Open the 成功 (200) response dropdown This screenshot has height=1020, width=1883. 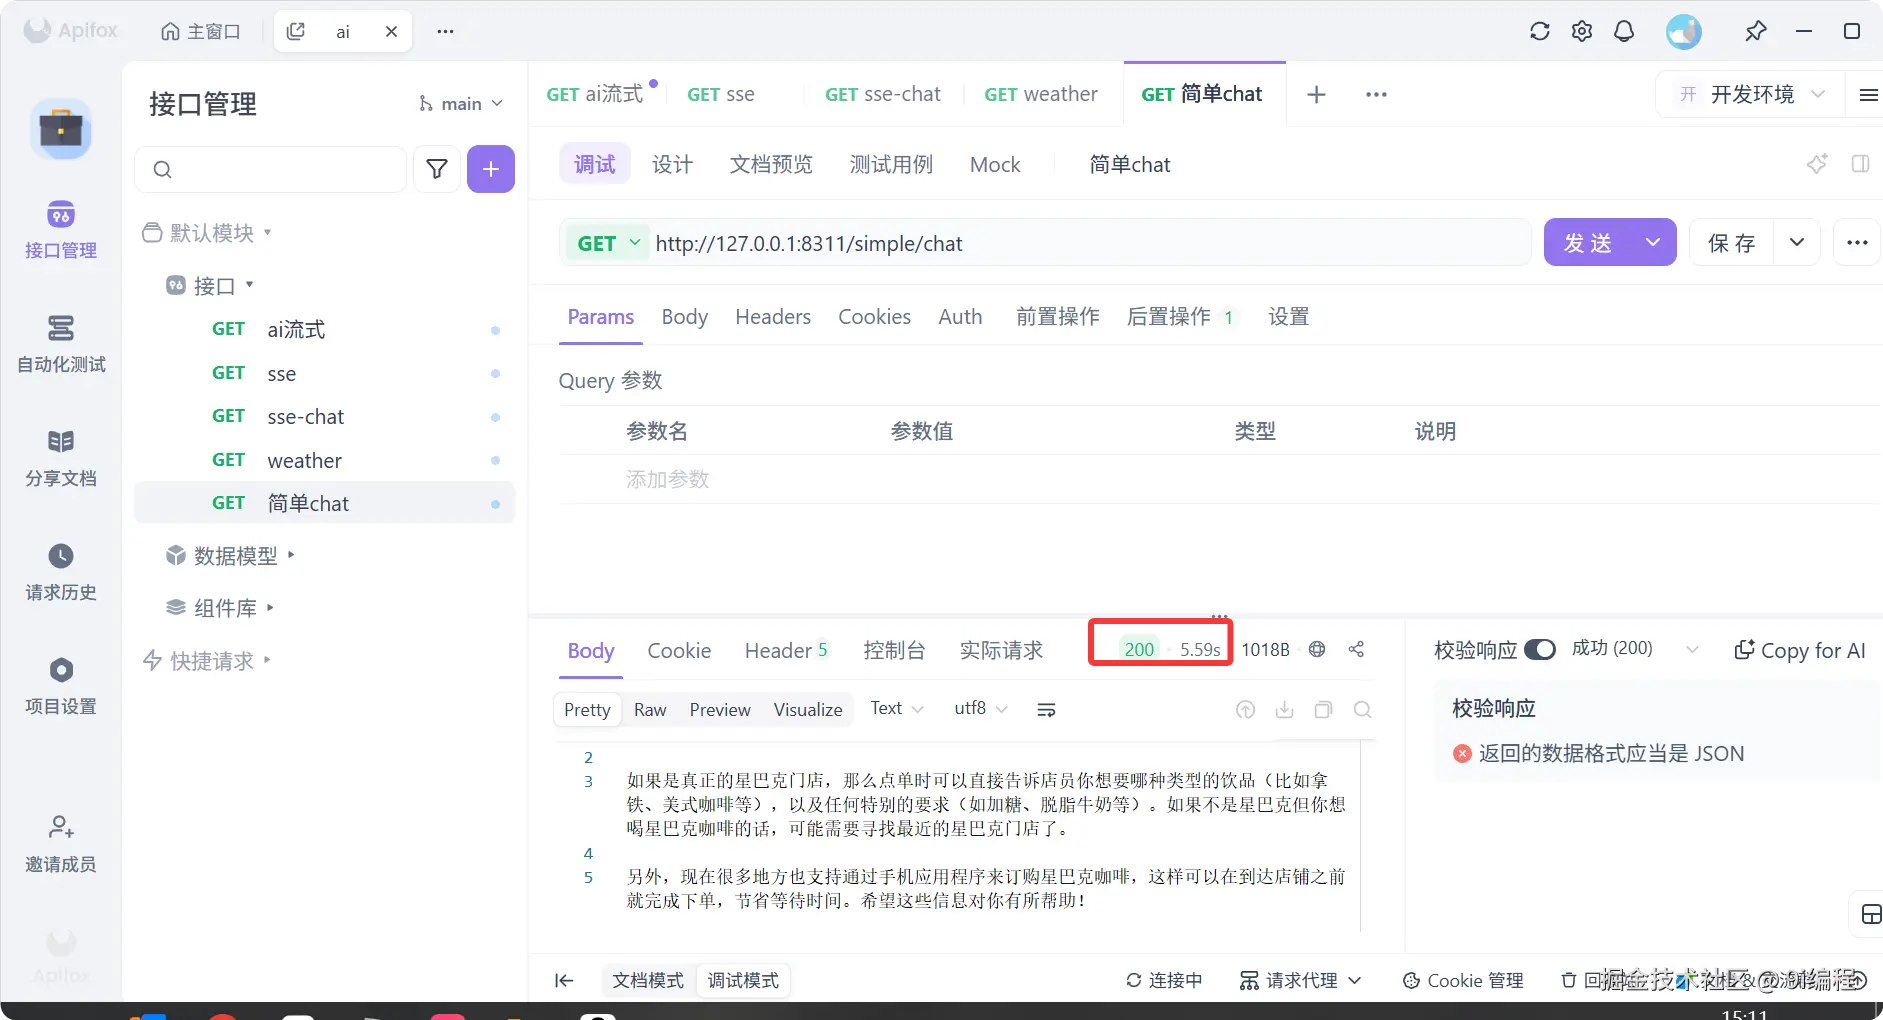pyautogui.click(x=1635, y=649)
